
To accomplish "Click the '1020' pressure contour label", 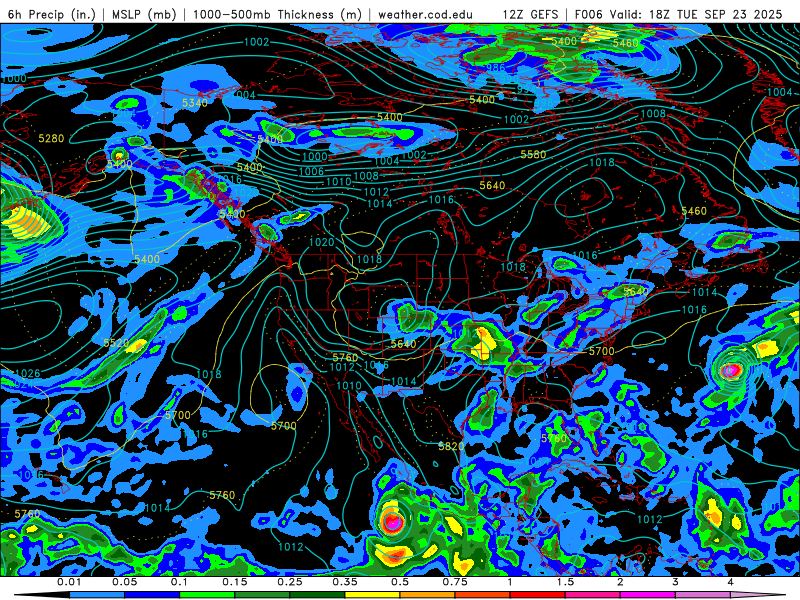I will (x=321, y=242).
